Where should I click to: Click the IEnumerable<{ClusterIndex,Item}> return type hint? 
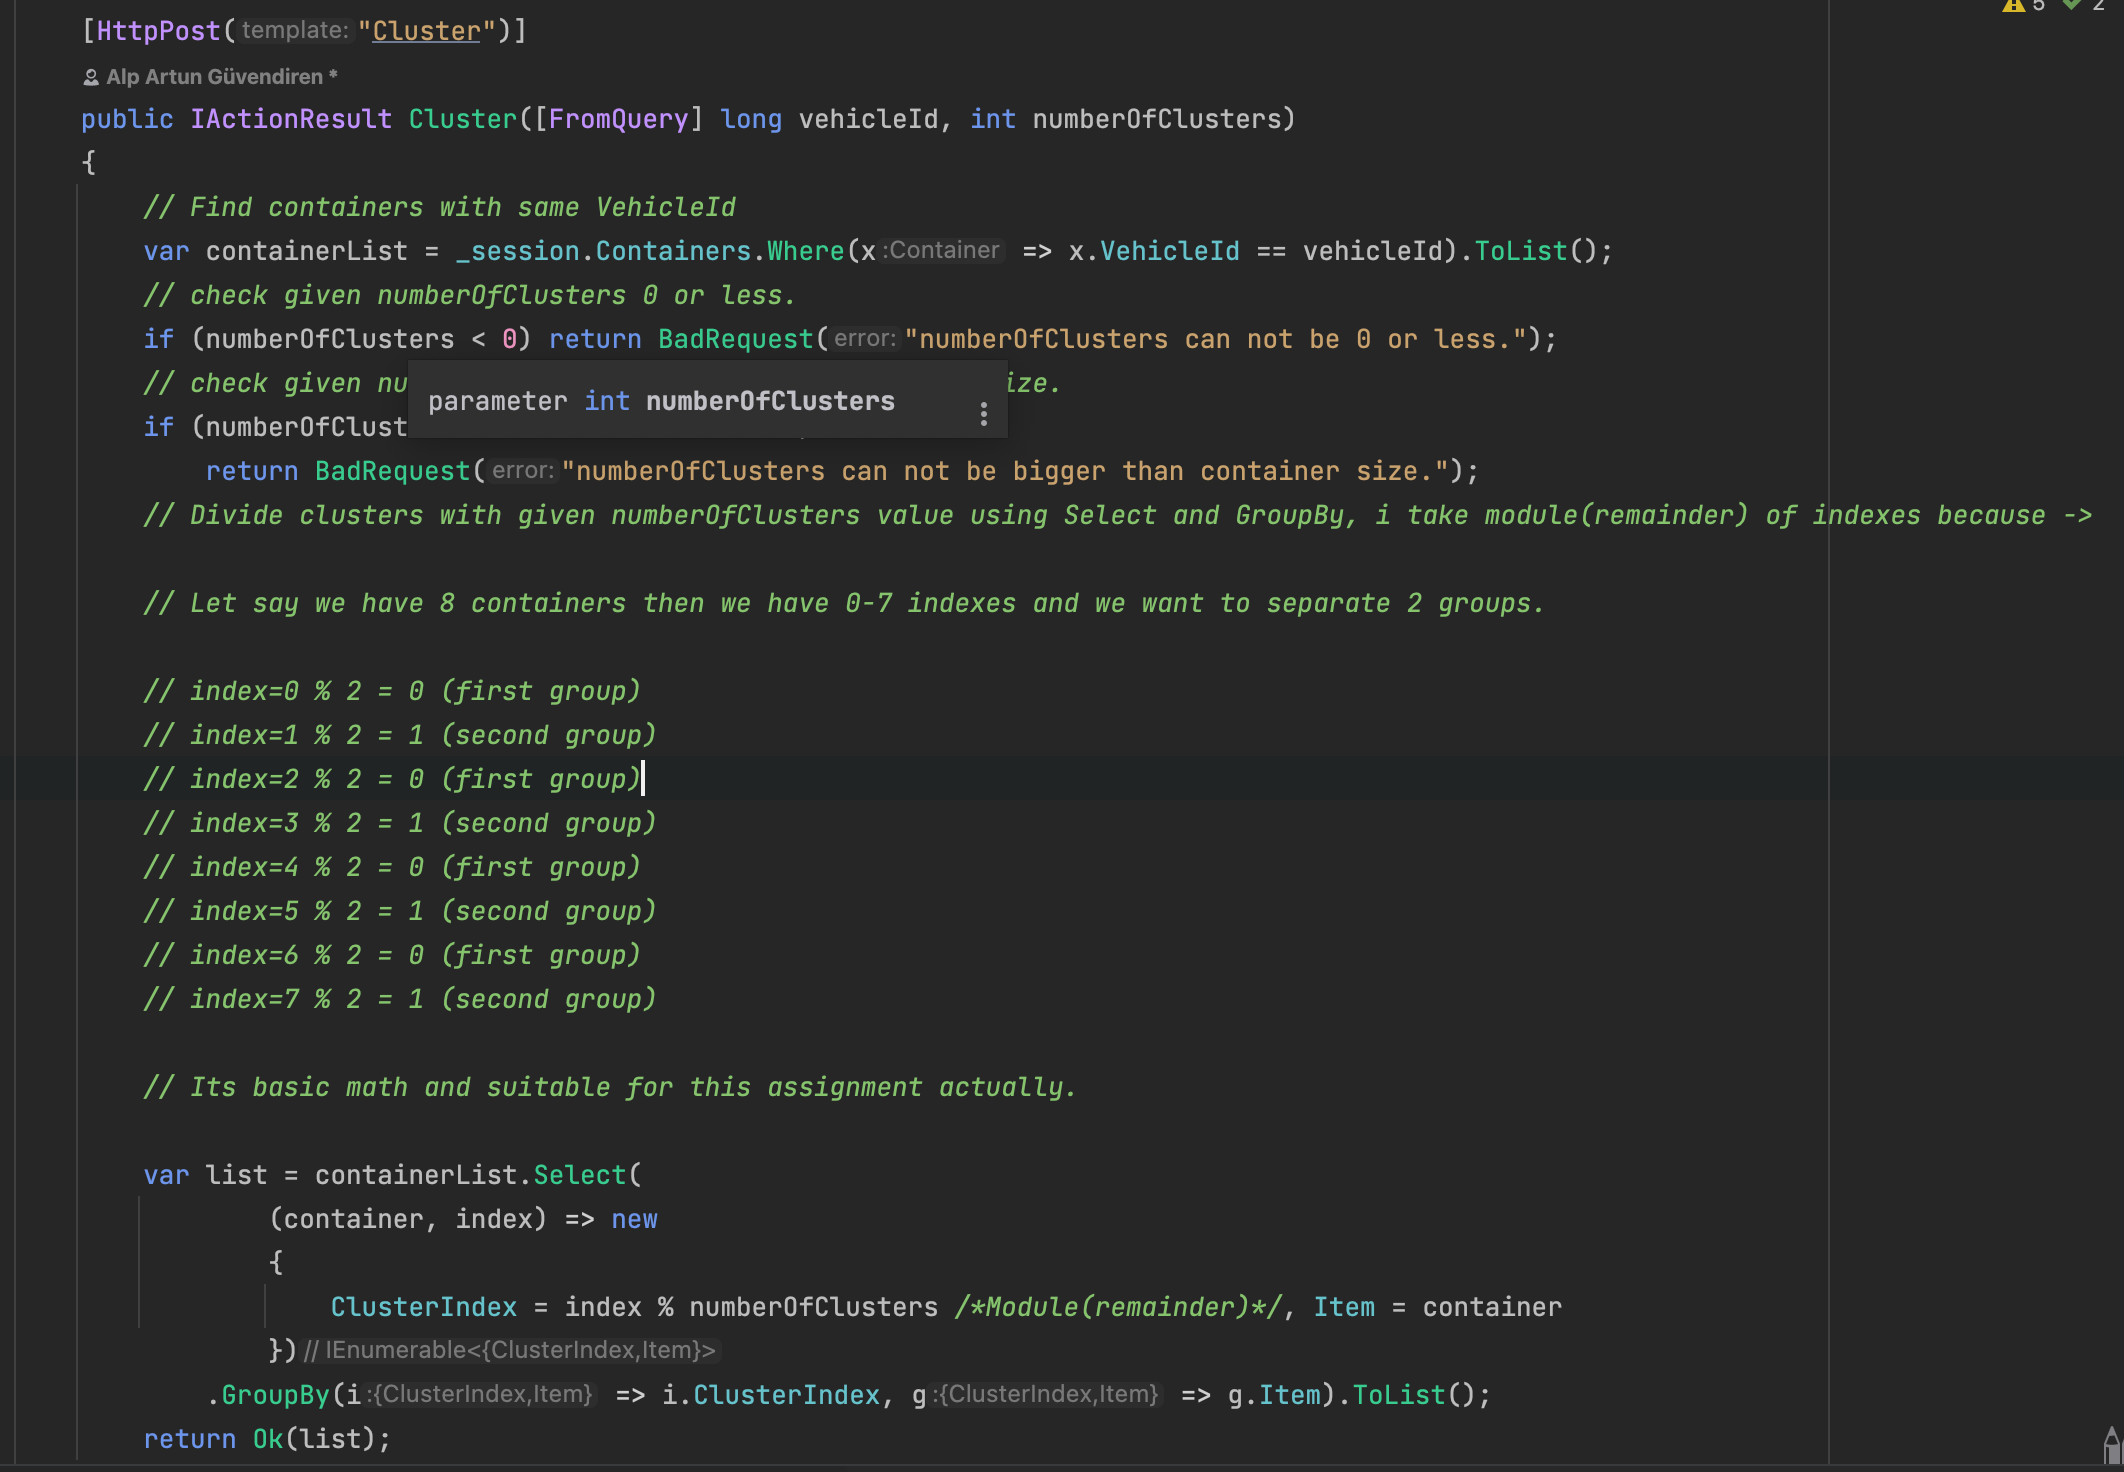(x=517, y=1350)
